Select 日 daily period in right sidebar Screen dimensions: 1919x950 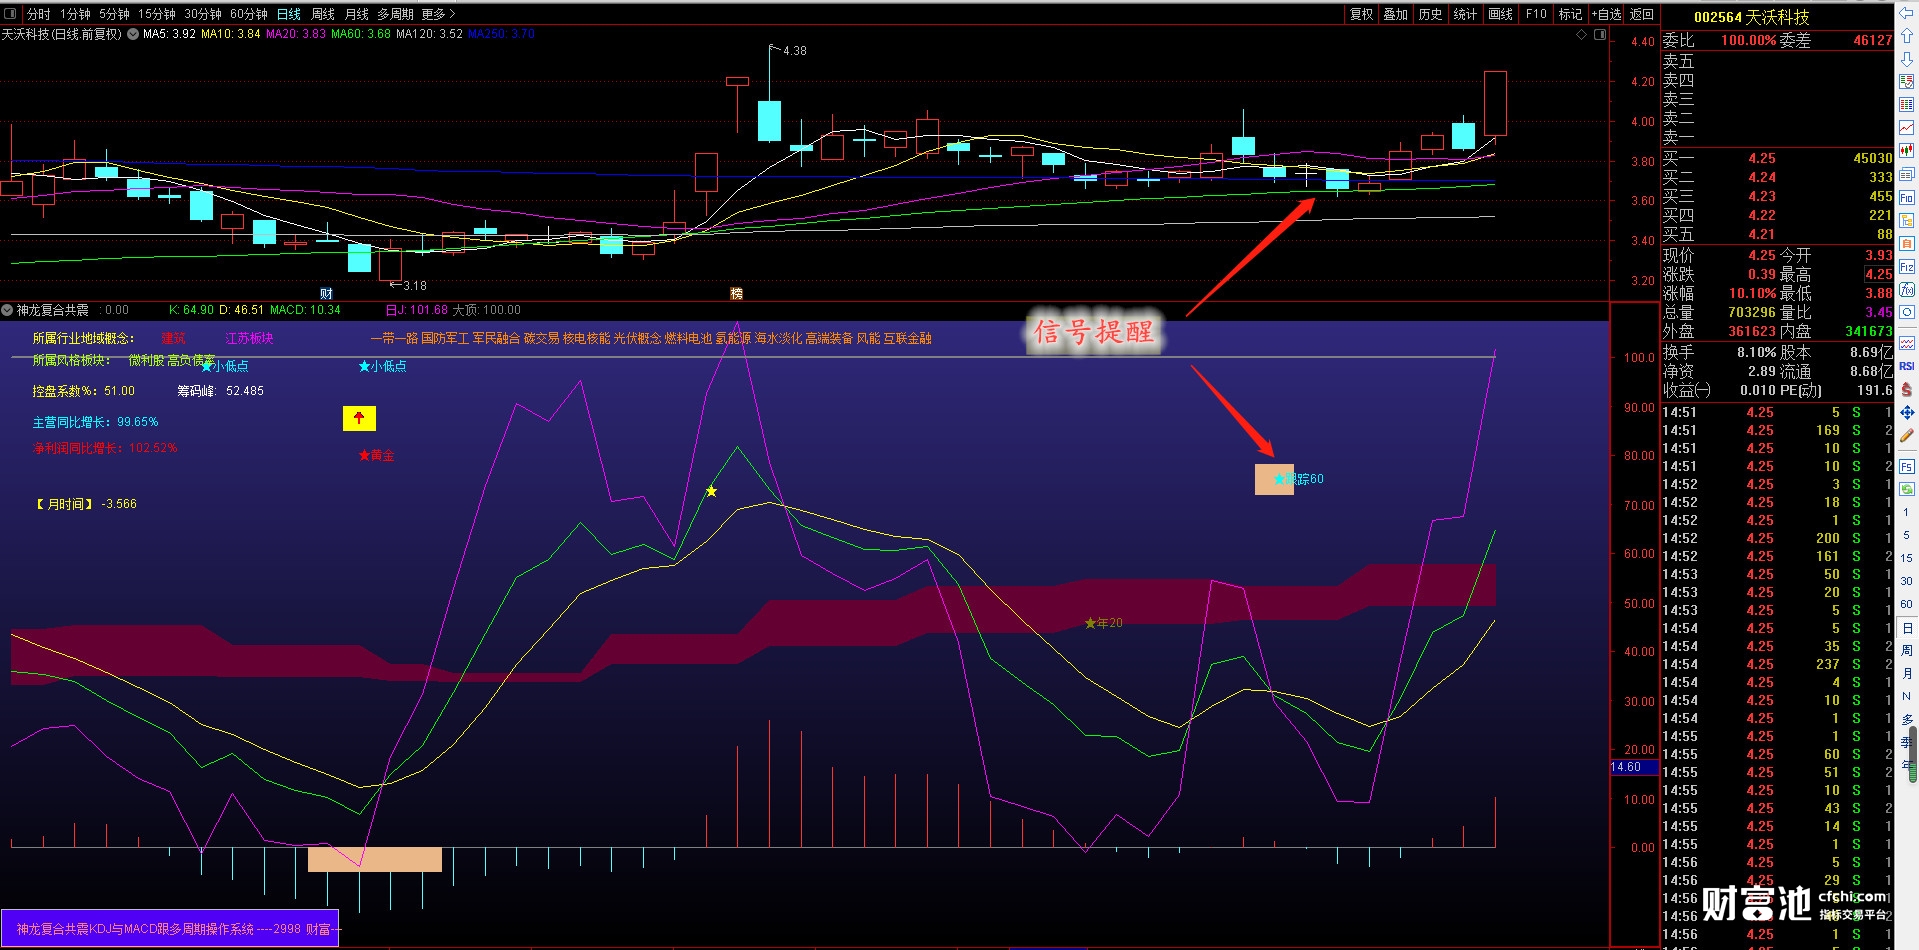click(1906, 628)
